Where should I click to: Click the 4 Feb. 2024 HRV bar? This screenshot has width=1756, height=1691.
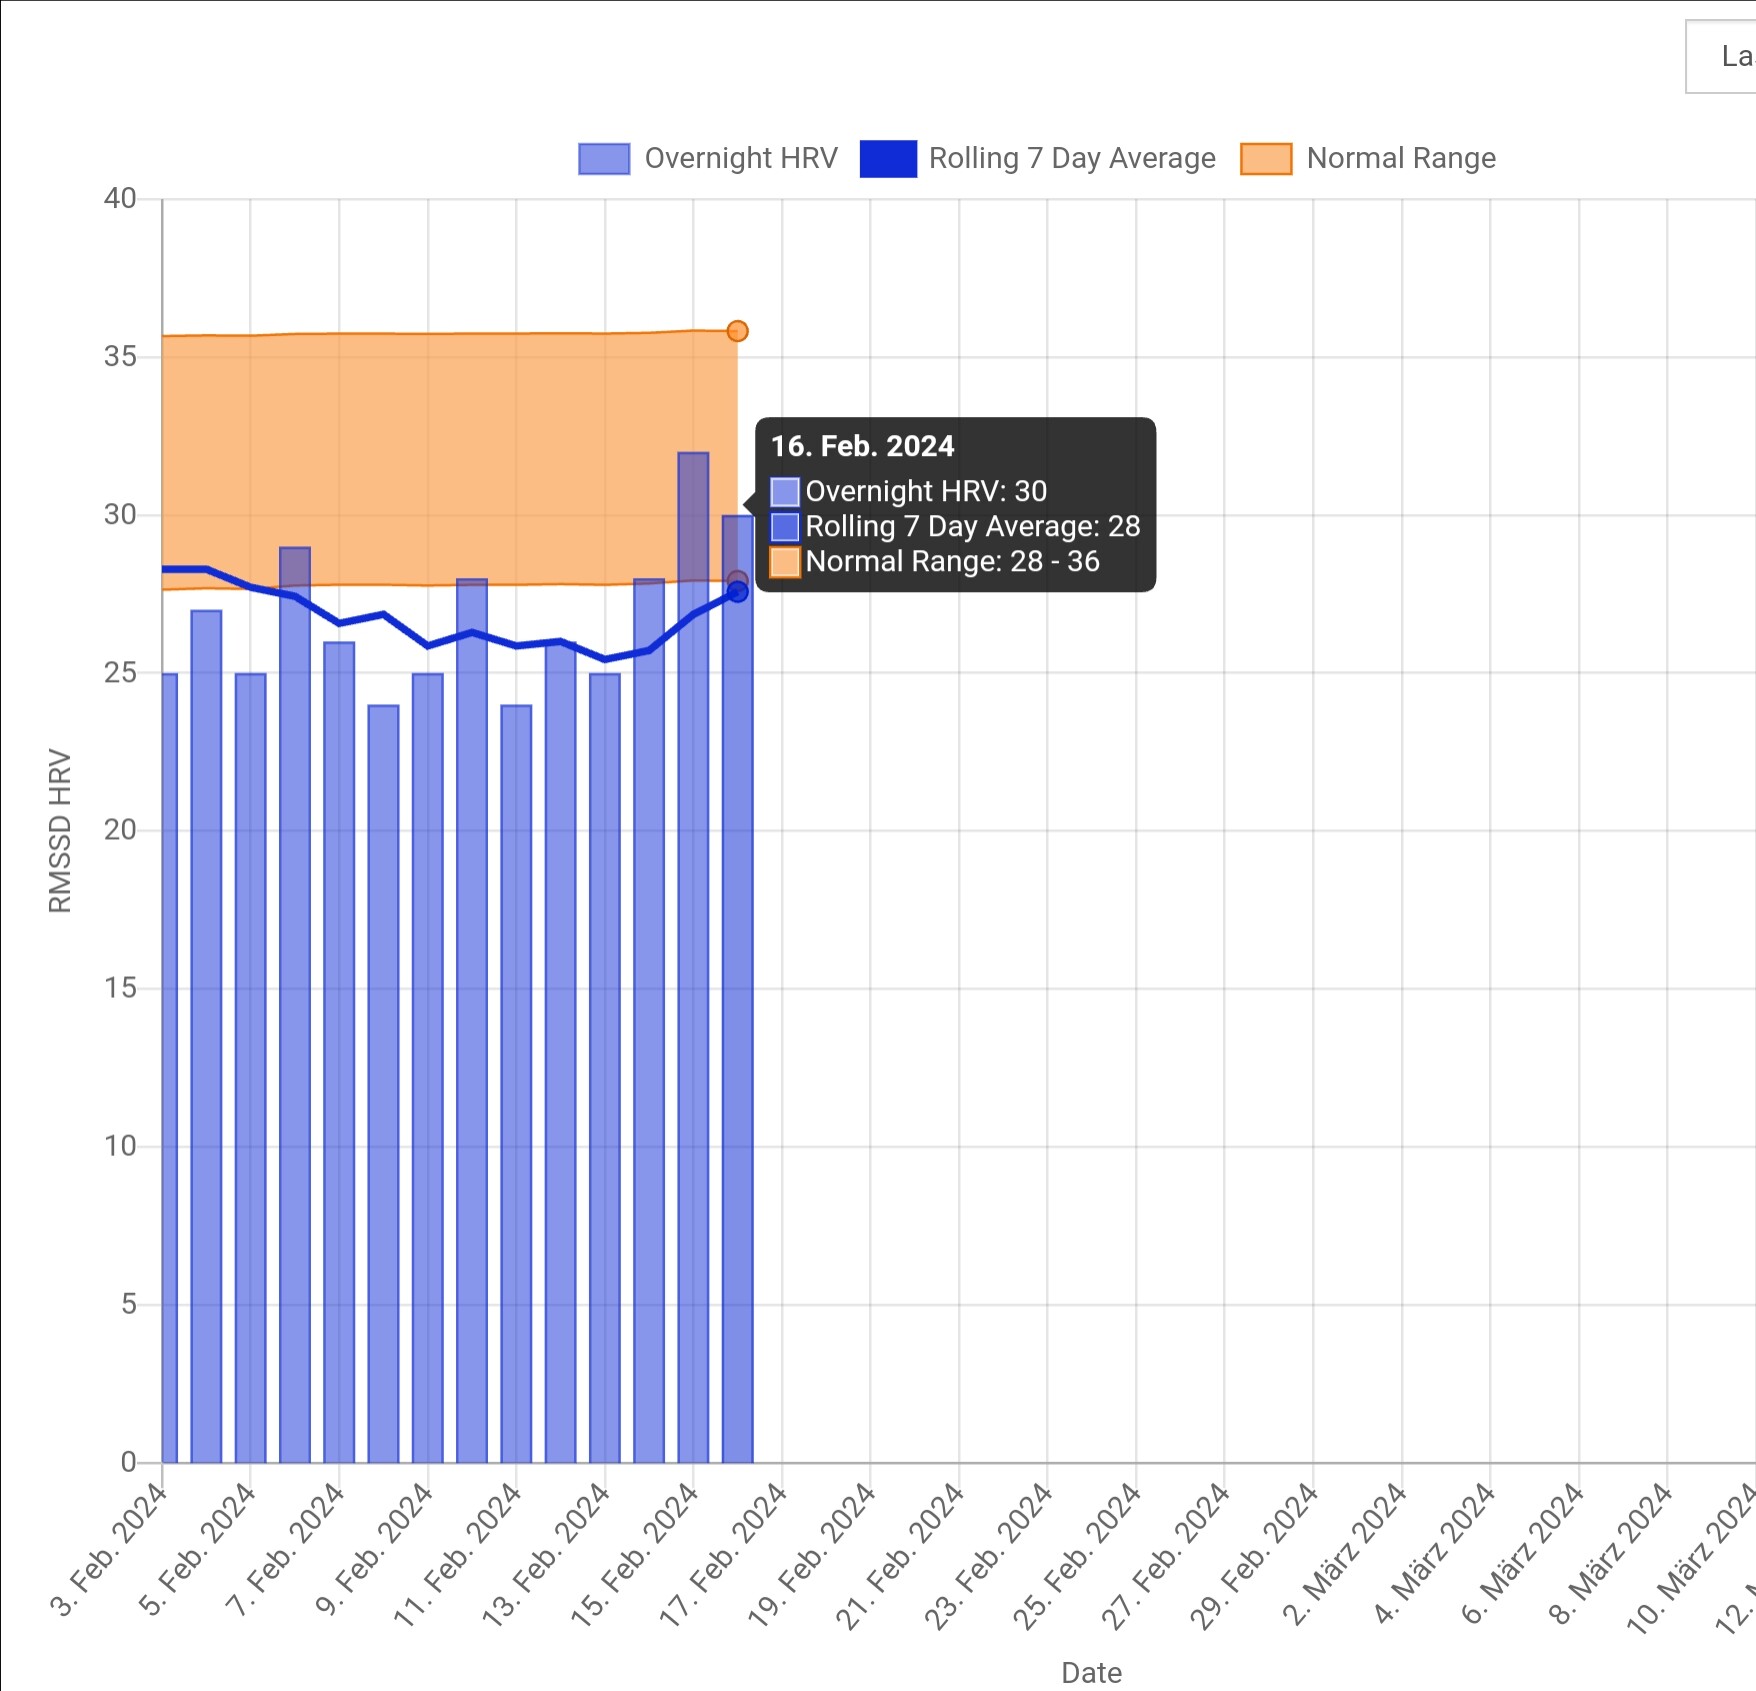click(x=206, y=1000)
